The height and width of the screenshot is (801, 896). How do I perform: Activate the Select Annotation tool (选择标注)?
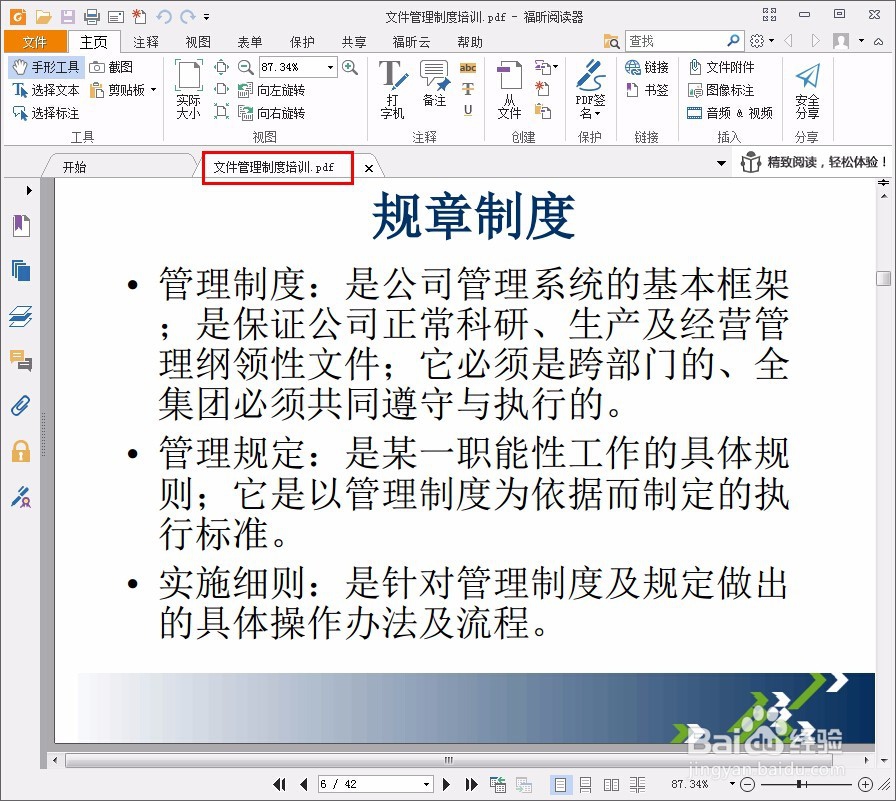(x=46, y=113)
